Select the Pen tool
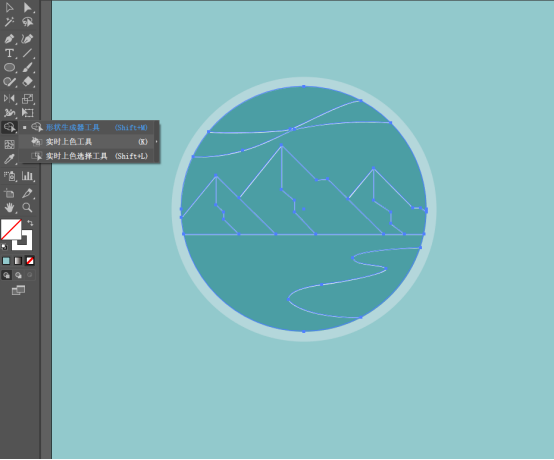Viewport: 554px width, 460px height. (9, 39)
